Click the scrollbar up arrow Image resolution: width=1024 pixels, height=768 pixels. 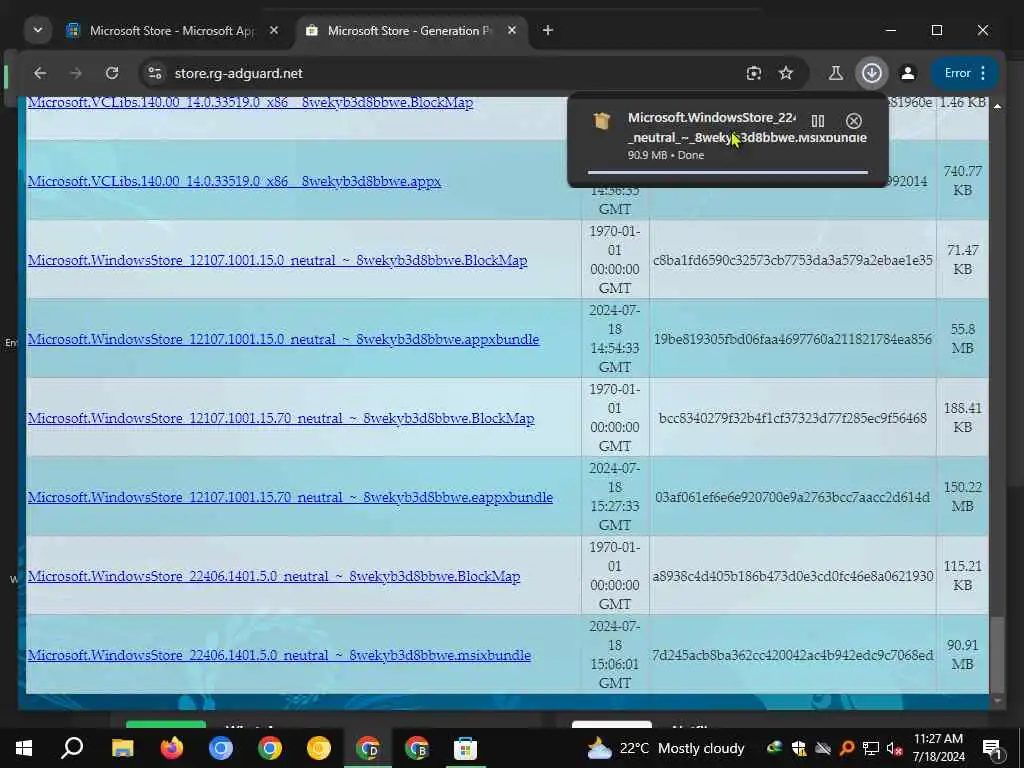tap(997, 106)
